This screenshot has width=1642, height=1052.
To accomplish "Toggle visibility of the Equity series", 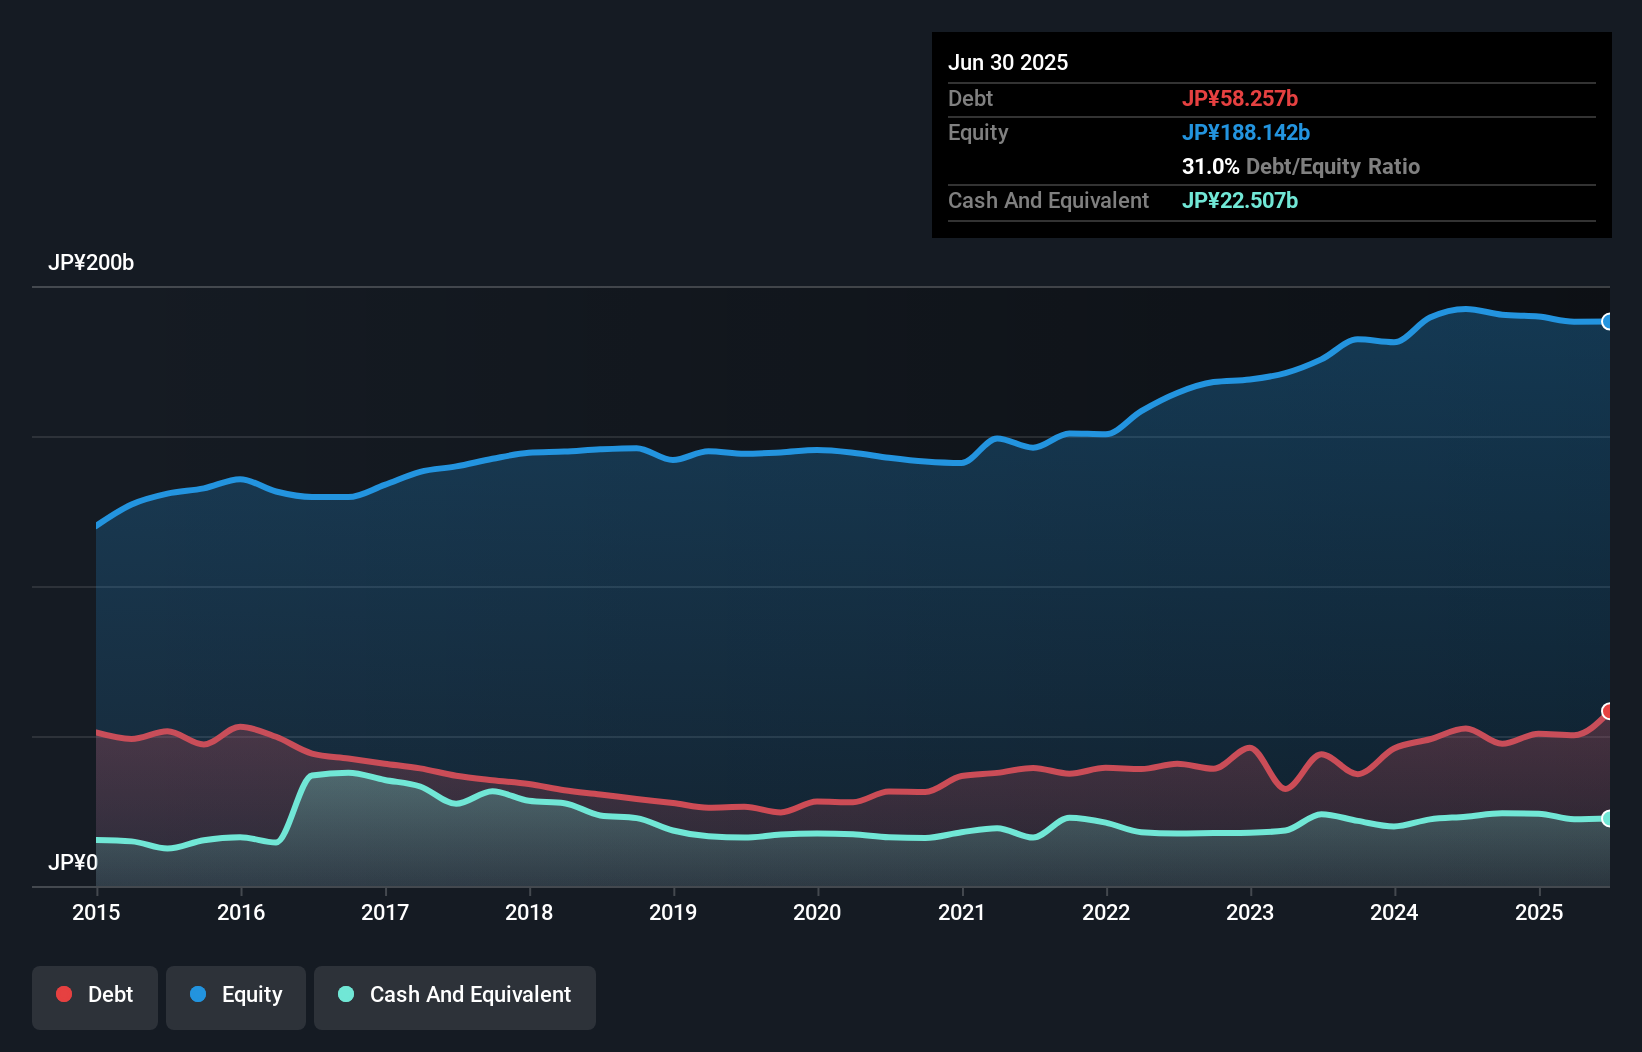I will (235, 996).
